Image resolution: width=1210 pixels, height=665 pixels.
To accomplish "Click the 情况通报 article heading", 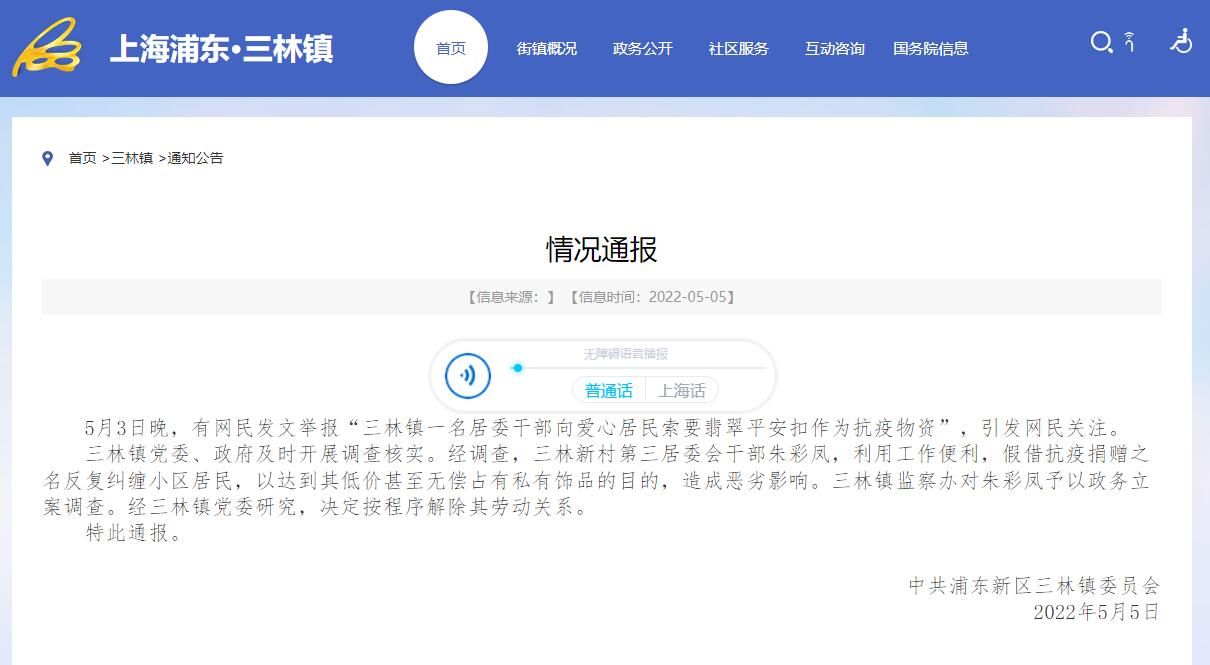I will point(601,249).
